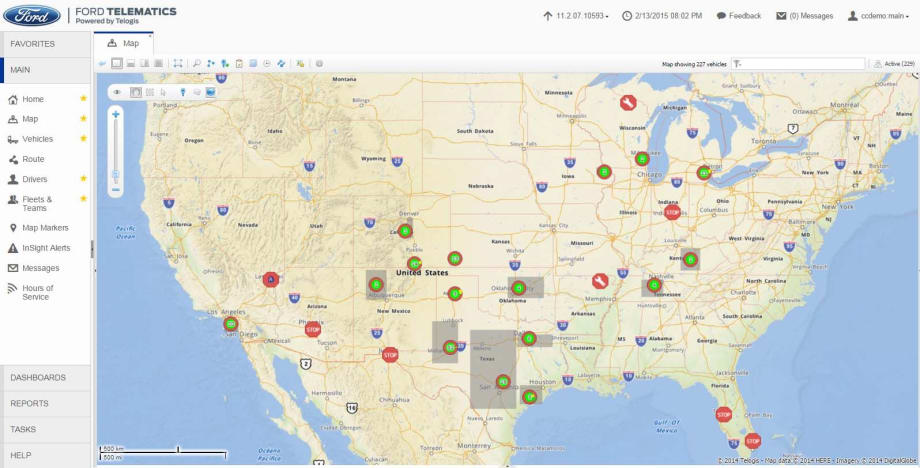Switch to horizontal split layout icon
920x468 pixels.
pos(131,63)
